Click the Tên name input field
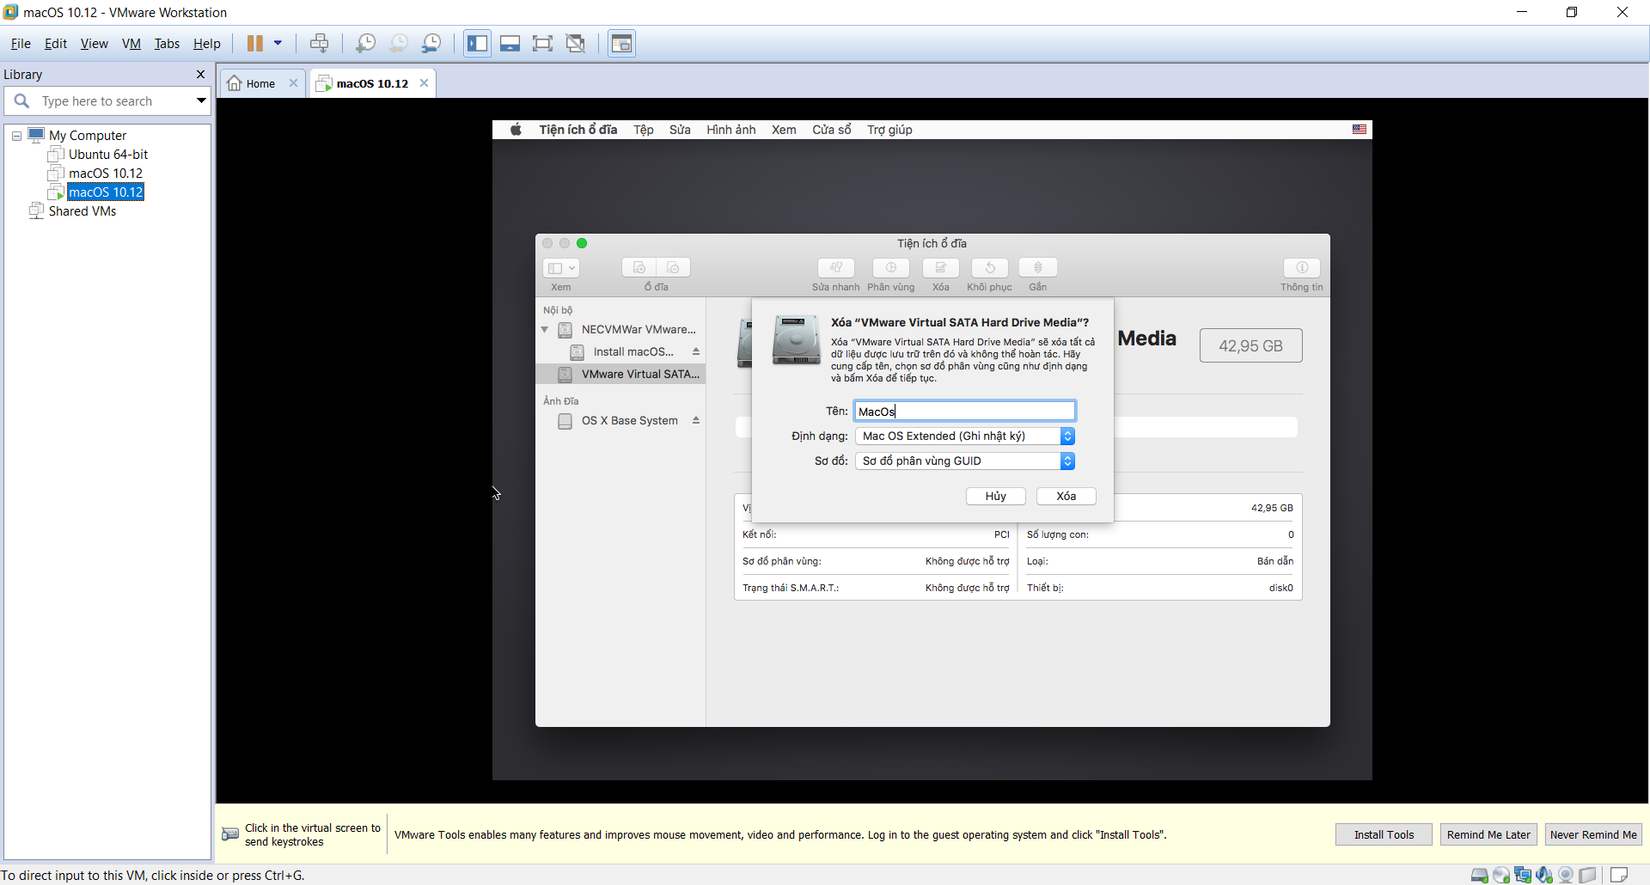Viewport: 1650px width, 885px height. [965, 411]
